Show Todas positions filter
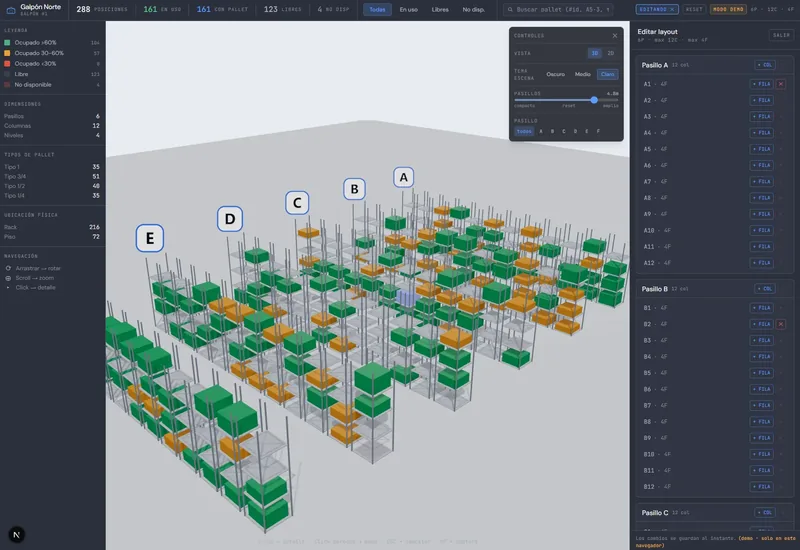Screen dimensions: 800x550 [377, 10]
